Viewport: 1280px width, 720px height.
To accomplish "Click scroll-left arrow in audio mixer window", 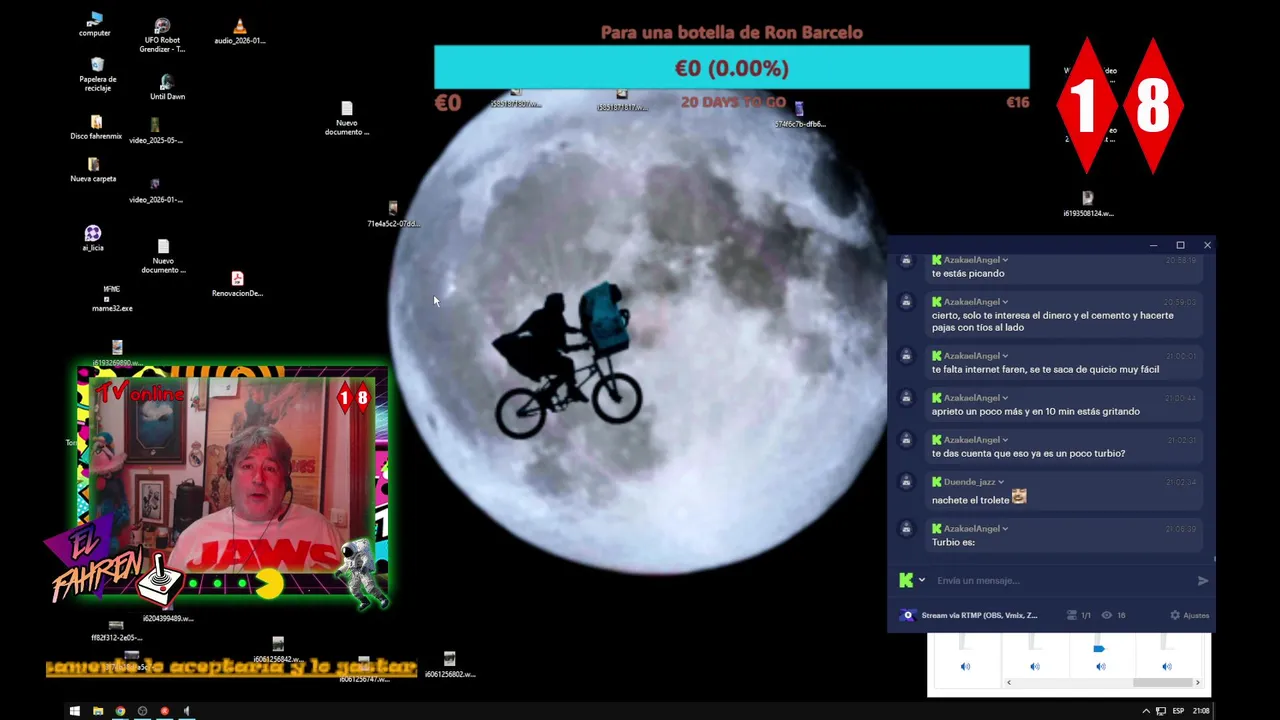I will click(1008, 682).
